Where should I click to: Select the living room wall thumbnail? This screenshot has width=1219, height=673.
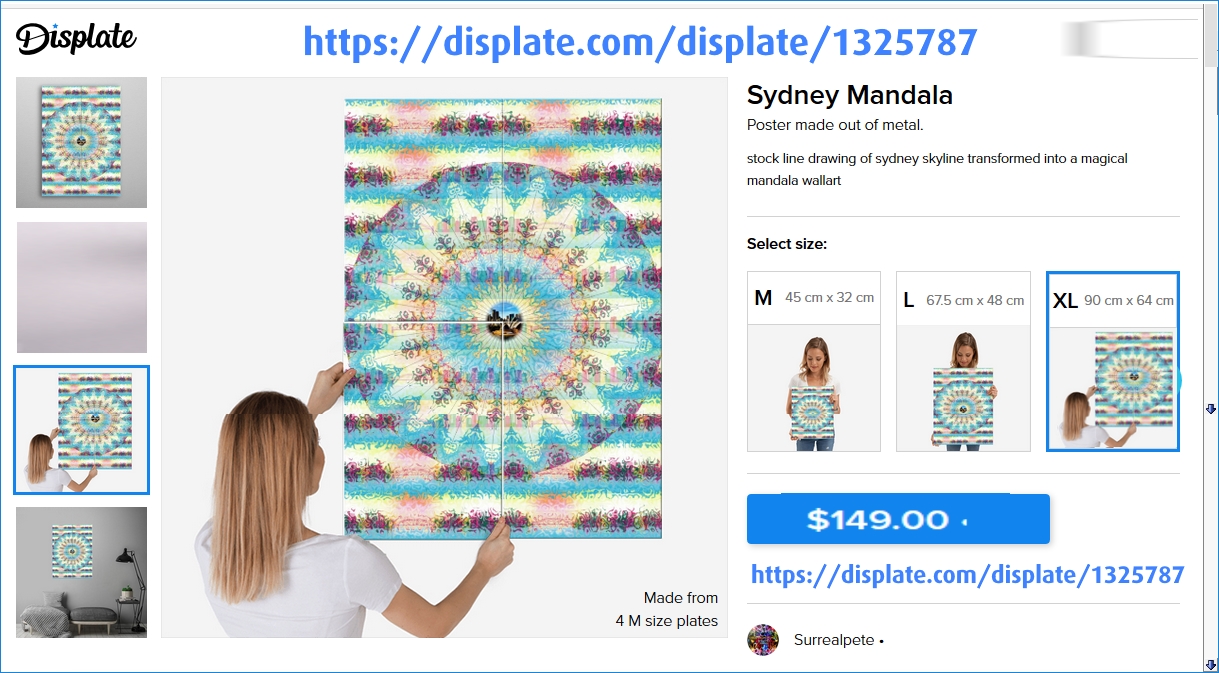[81, 572]
